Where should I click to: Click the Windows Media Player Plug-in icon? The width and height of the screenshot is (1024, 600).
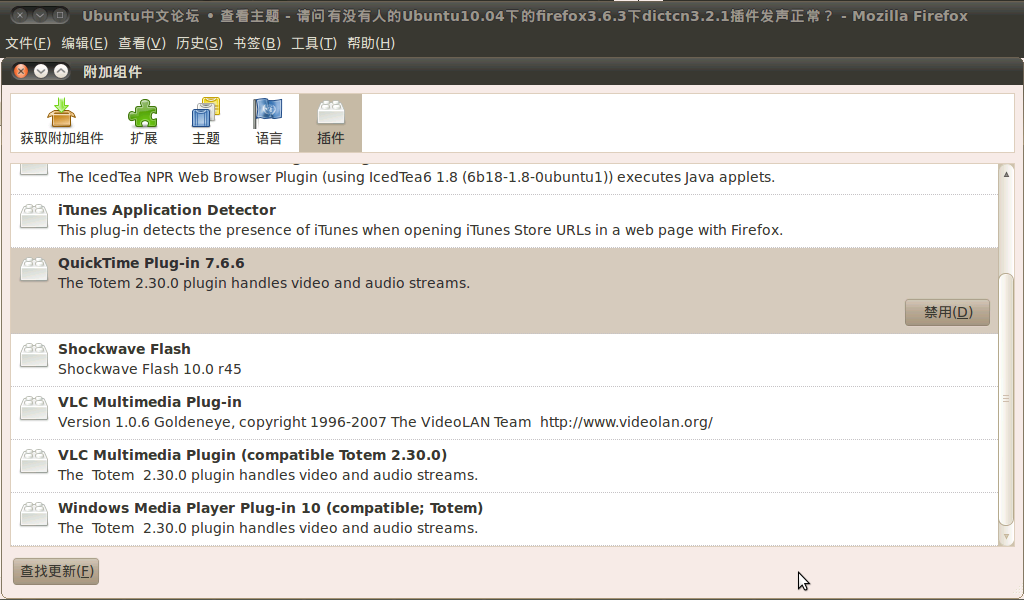pyautogui.click(x=33, y=514)
